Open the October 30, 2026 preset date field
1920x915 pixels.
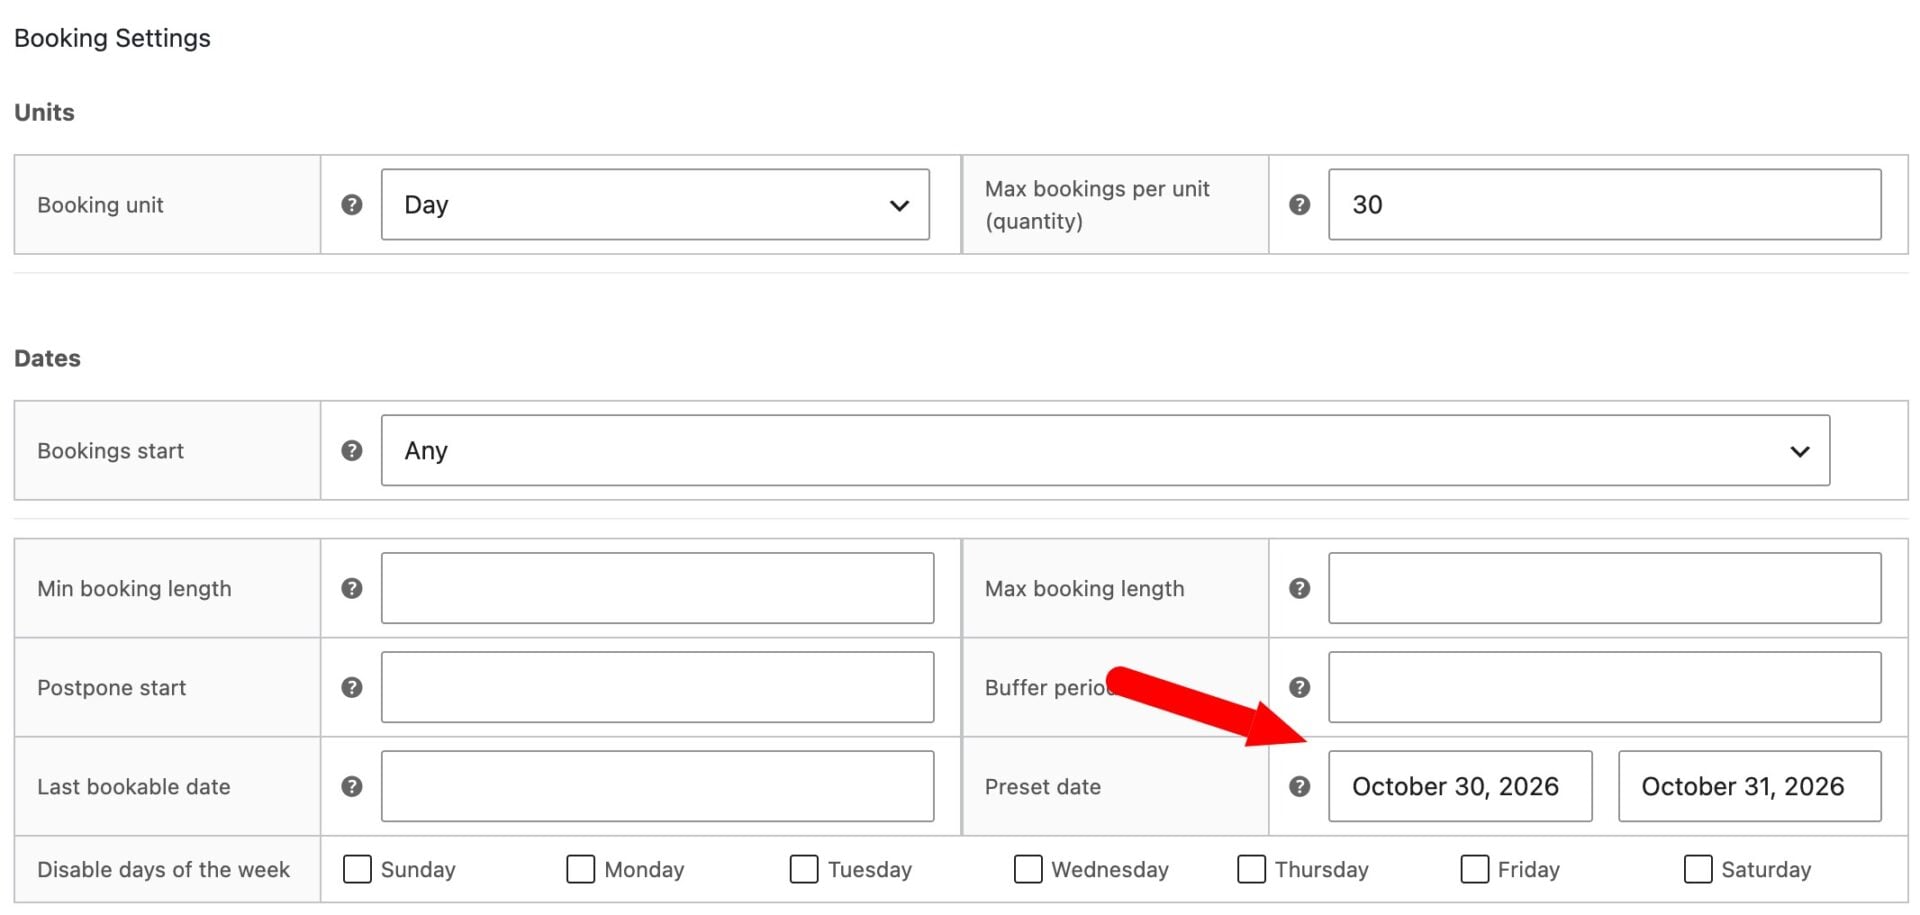(1460, 786)
